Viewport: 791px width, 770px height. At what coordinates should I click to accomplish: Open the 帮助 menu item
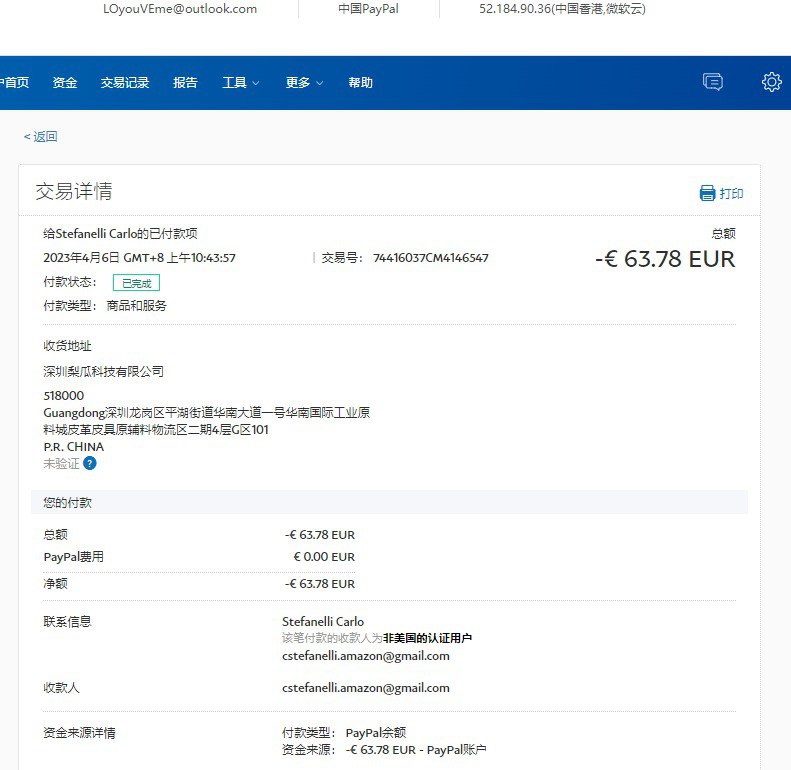(360, 83)
